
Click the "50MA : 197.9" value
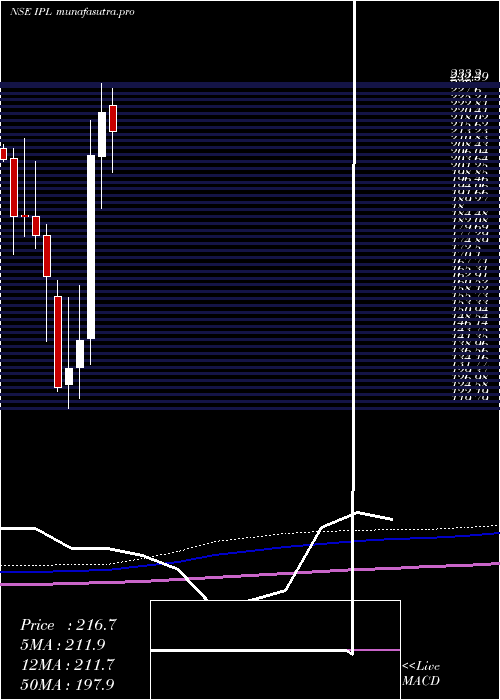pos(69,684)
